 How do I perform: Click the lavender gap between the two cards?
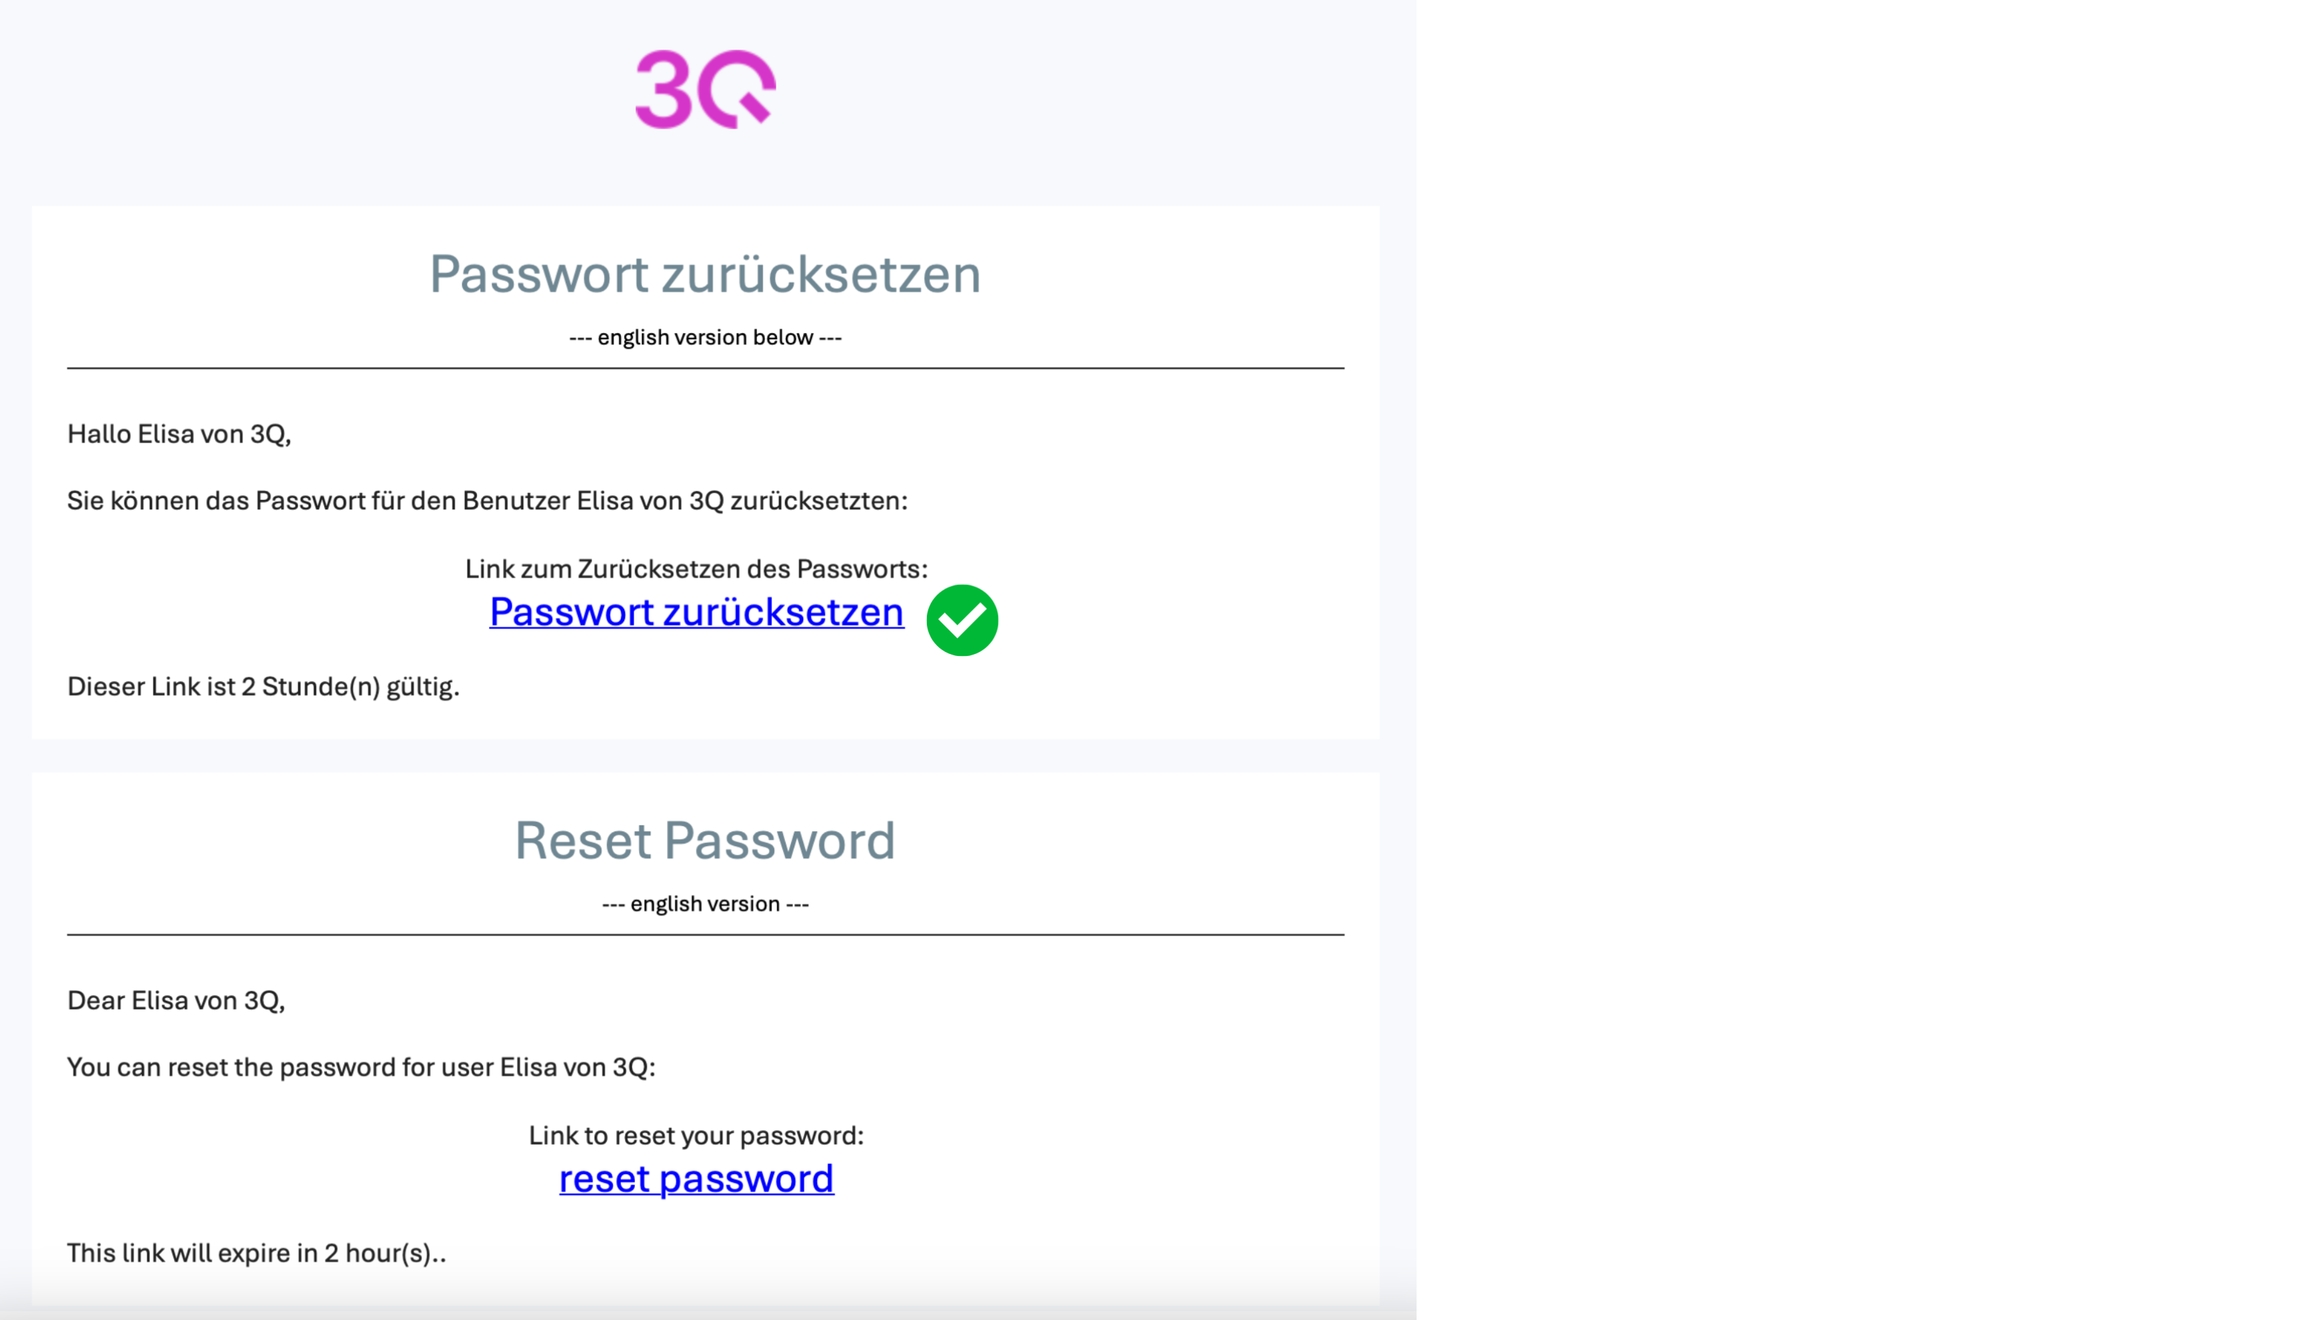(x=705, y=755)
